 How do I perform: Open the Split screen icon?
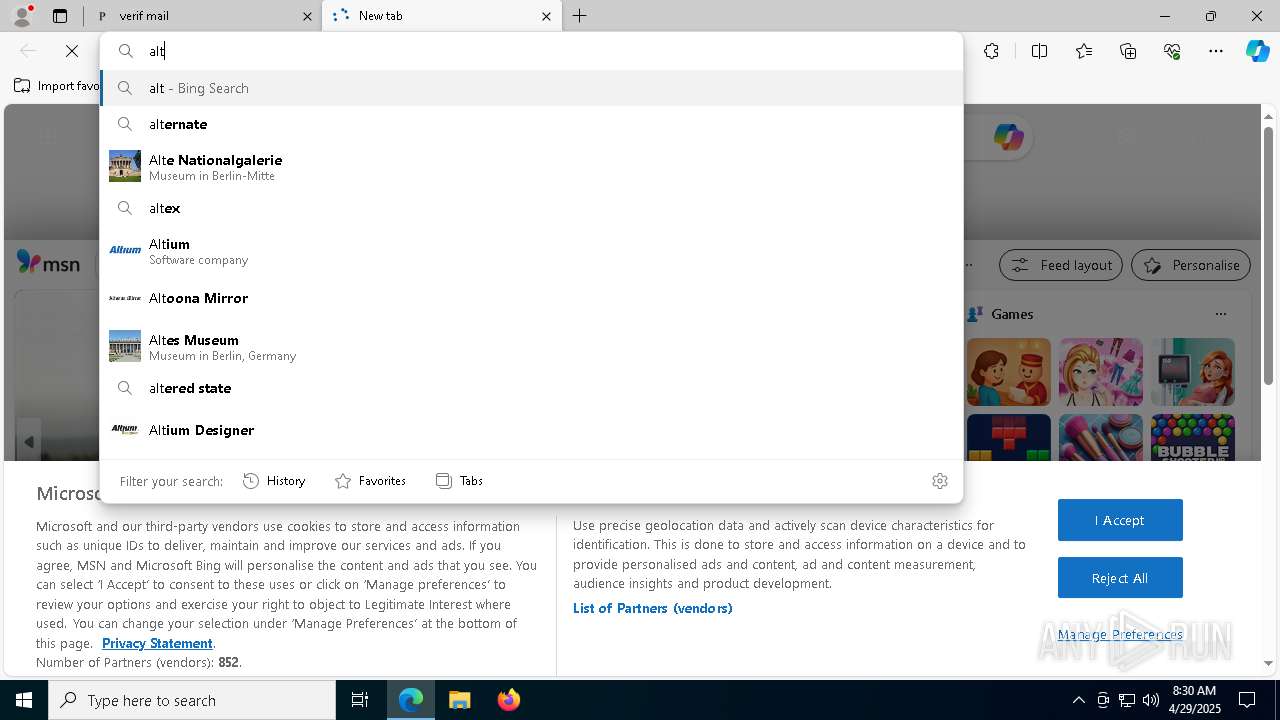(1039, 51)
